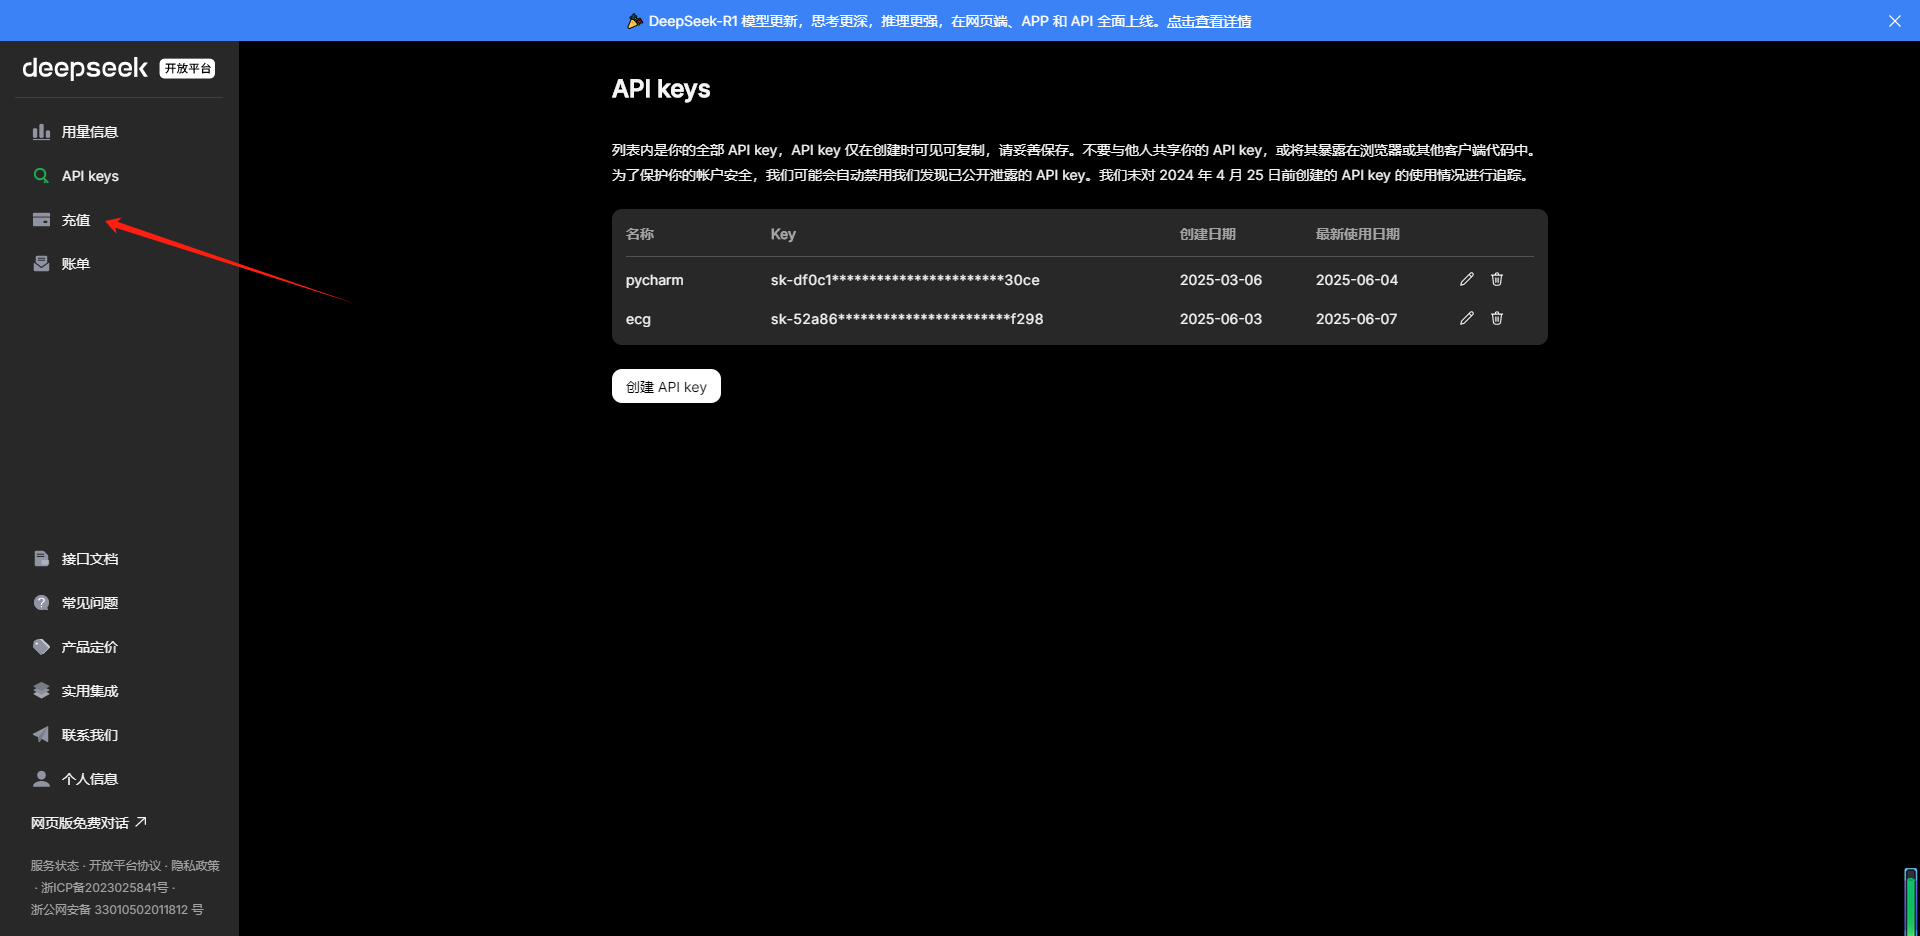This screenshot has height=936, width=1920.
Task: Open the 开放平台协议 agreement link
Action: click(x=125, y=866)
